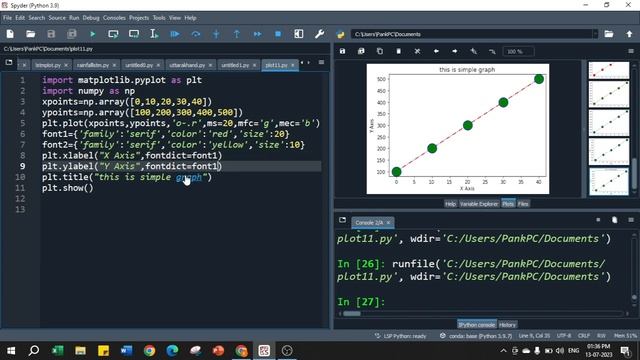
Task: Switch to the Files pane tab
Action: (523, 204)
